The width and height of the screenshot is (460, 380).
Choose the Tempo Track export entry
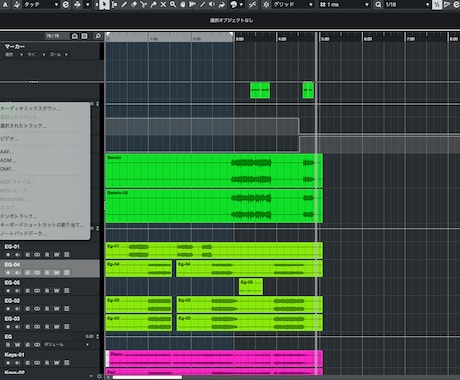pyautogui.click(x=18, y=216)
